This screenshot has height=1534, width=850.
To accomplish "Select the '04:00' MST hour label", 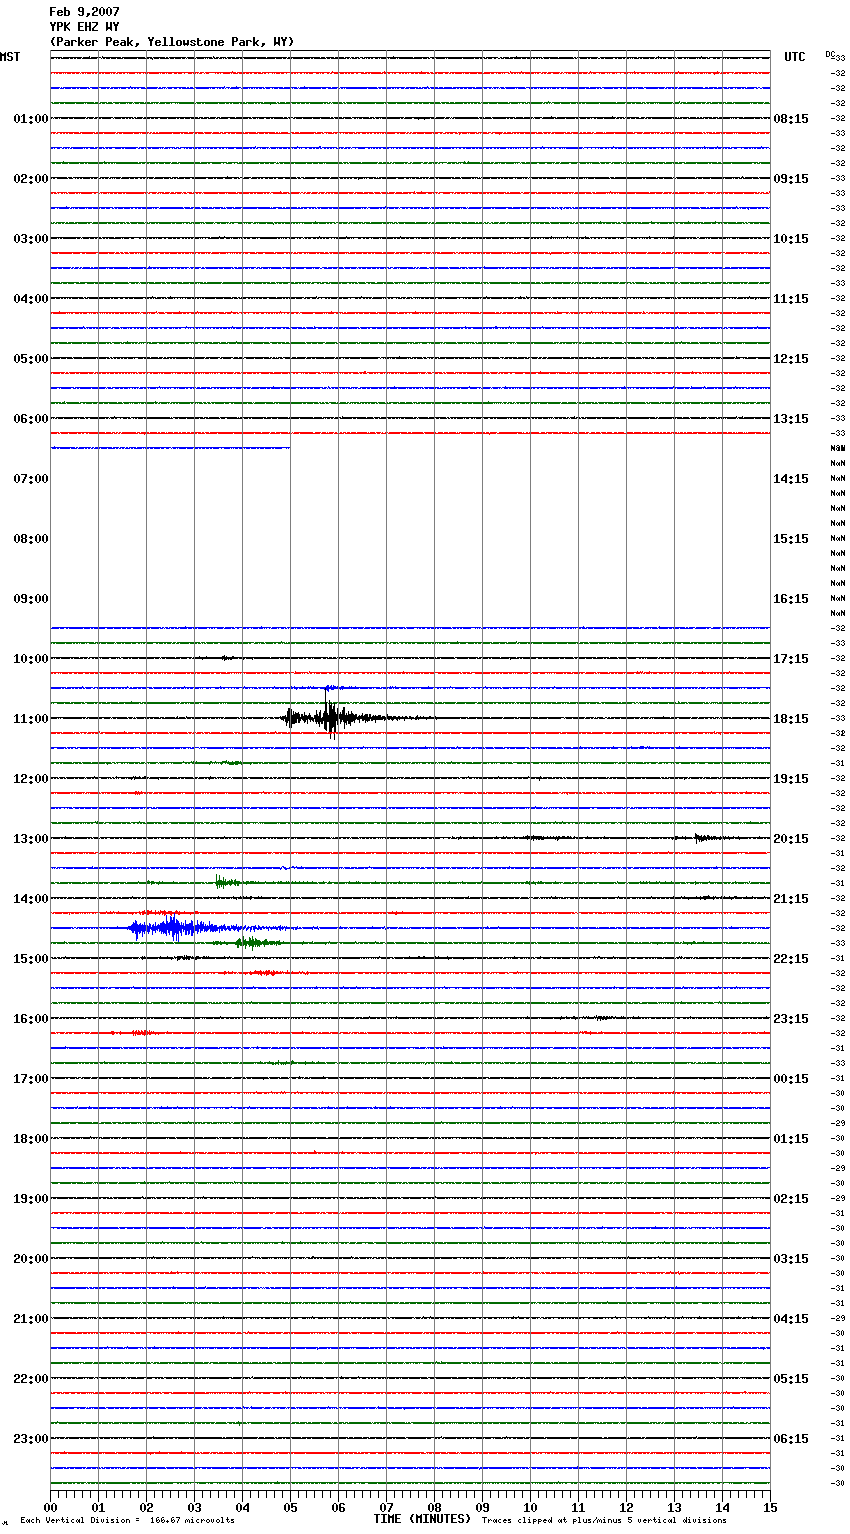I will pos(31,299).
